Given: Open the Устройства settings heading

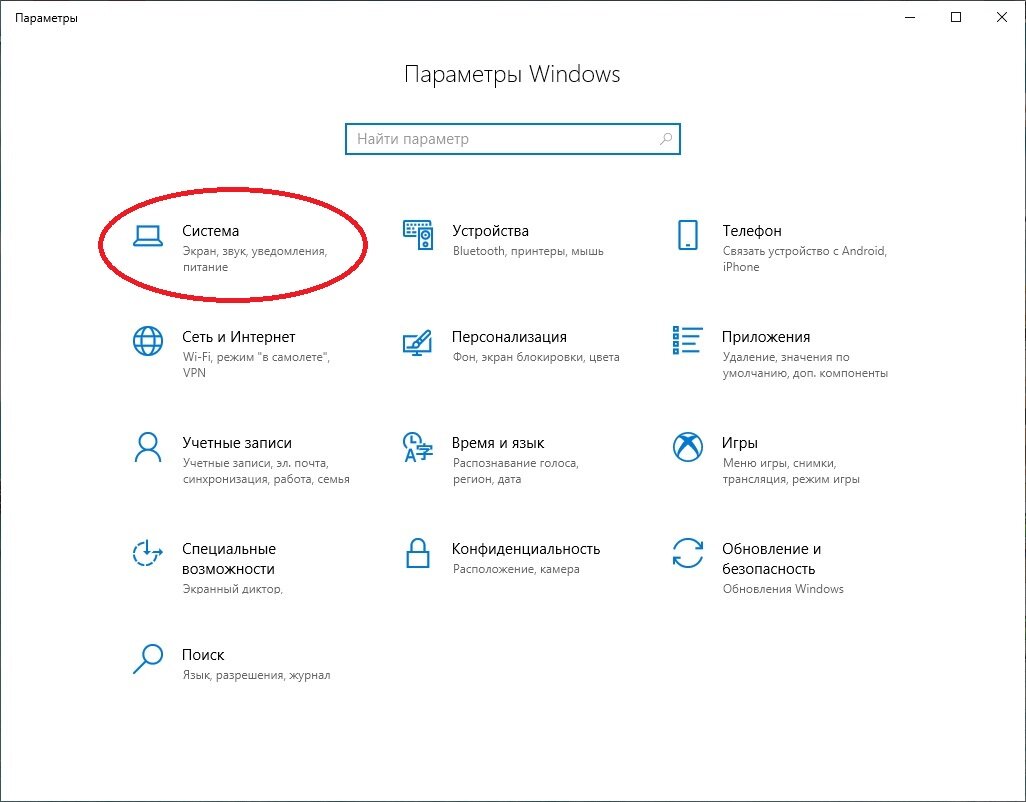Looking at the screenshot, I should (490, 231).
